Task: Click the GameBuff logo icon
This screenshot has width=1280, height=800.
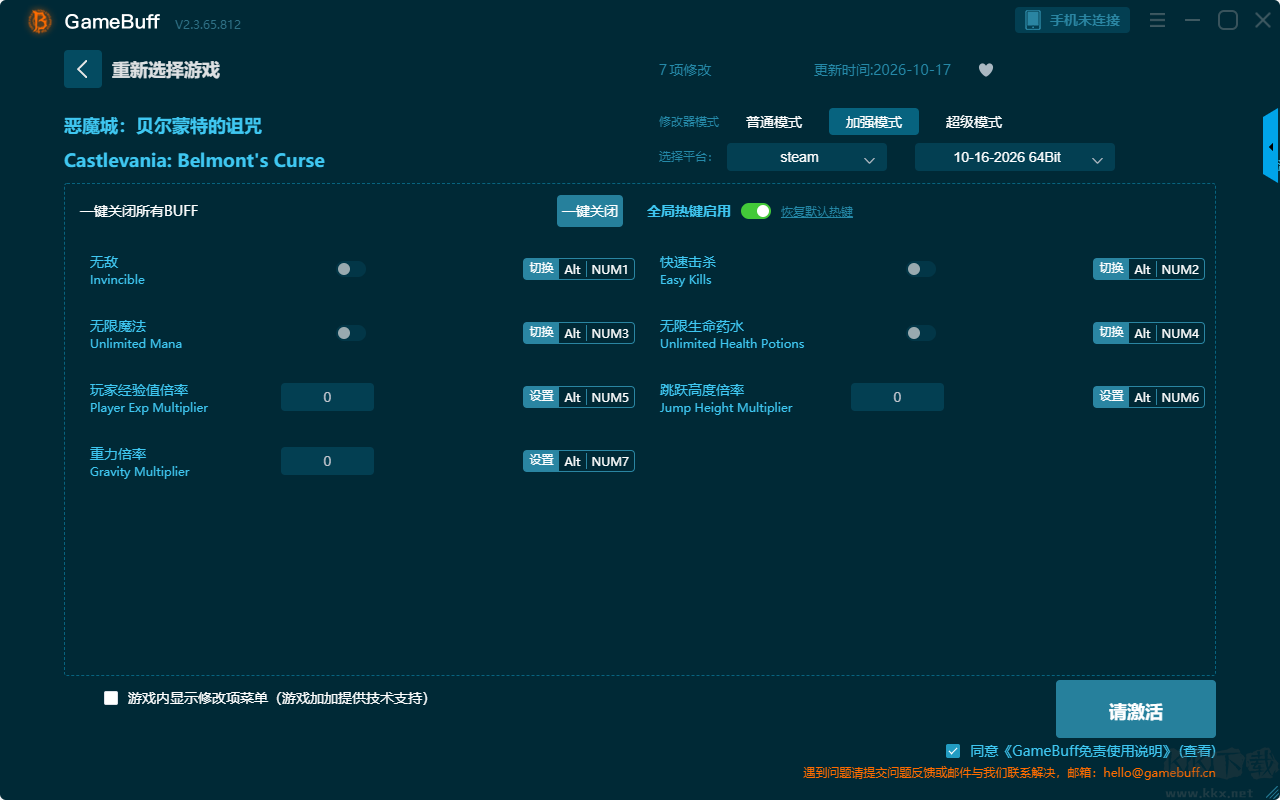Action: coord(40,21)
